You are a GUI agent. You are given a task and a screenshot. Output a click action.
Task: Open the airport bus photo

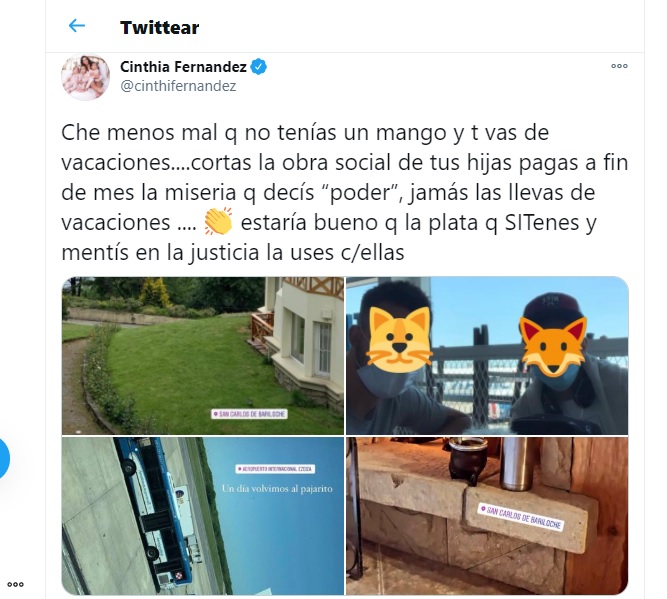click(x=203, y=516)
